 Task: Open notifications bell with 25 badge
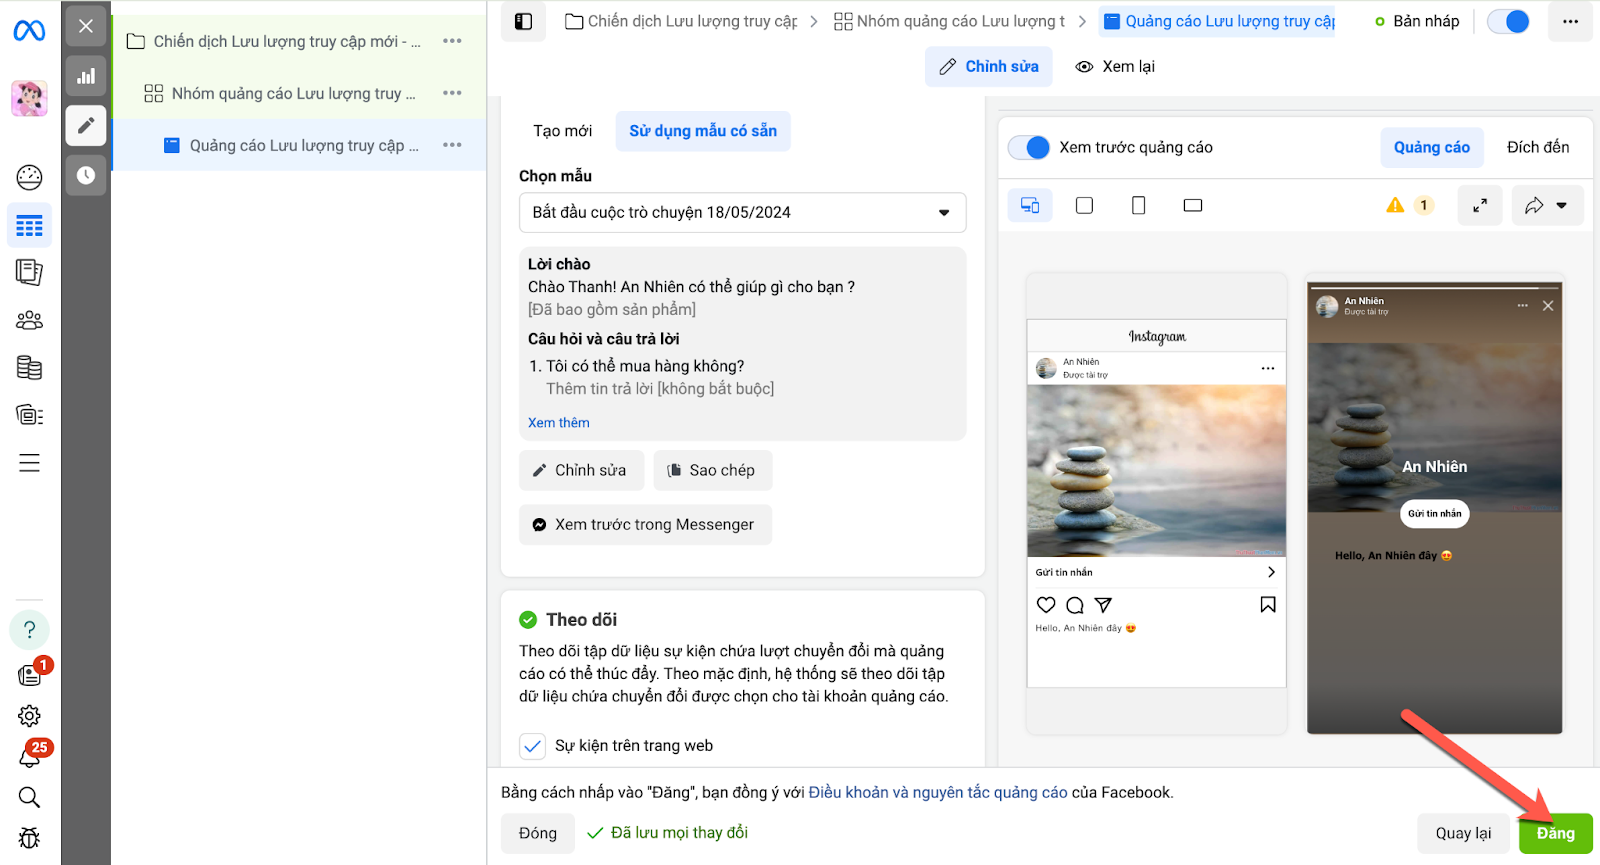tap(30, 756)
